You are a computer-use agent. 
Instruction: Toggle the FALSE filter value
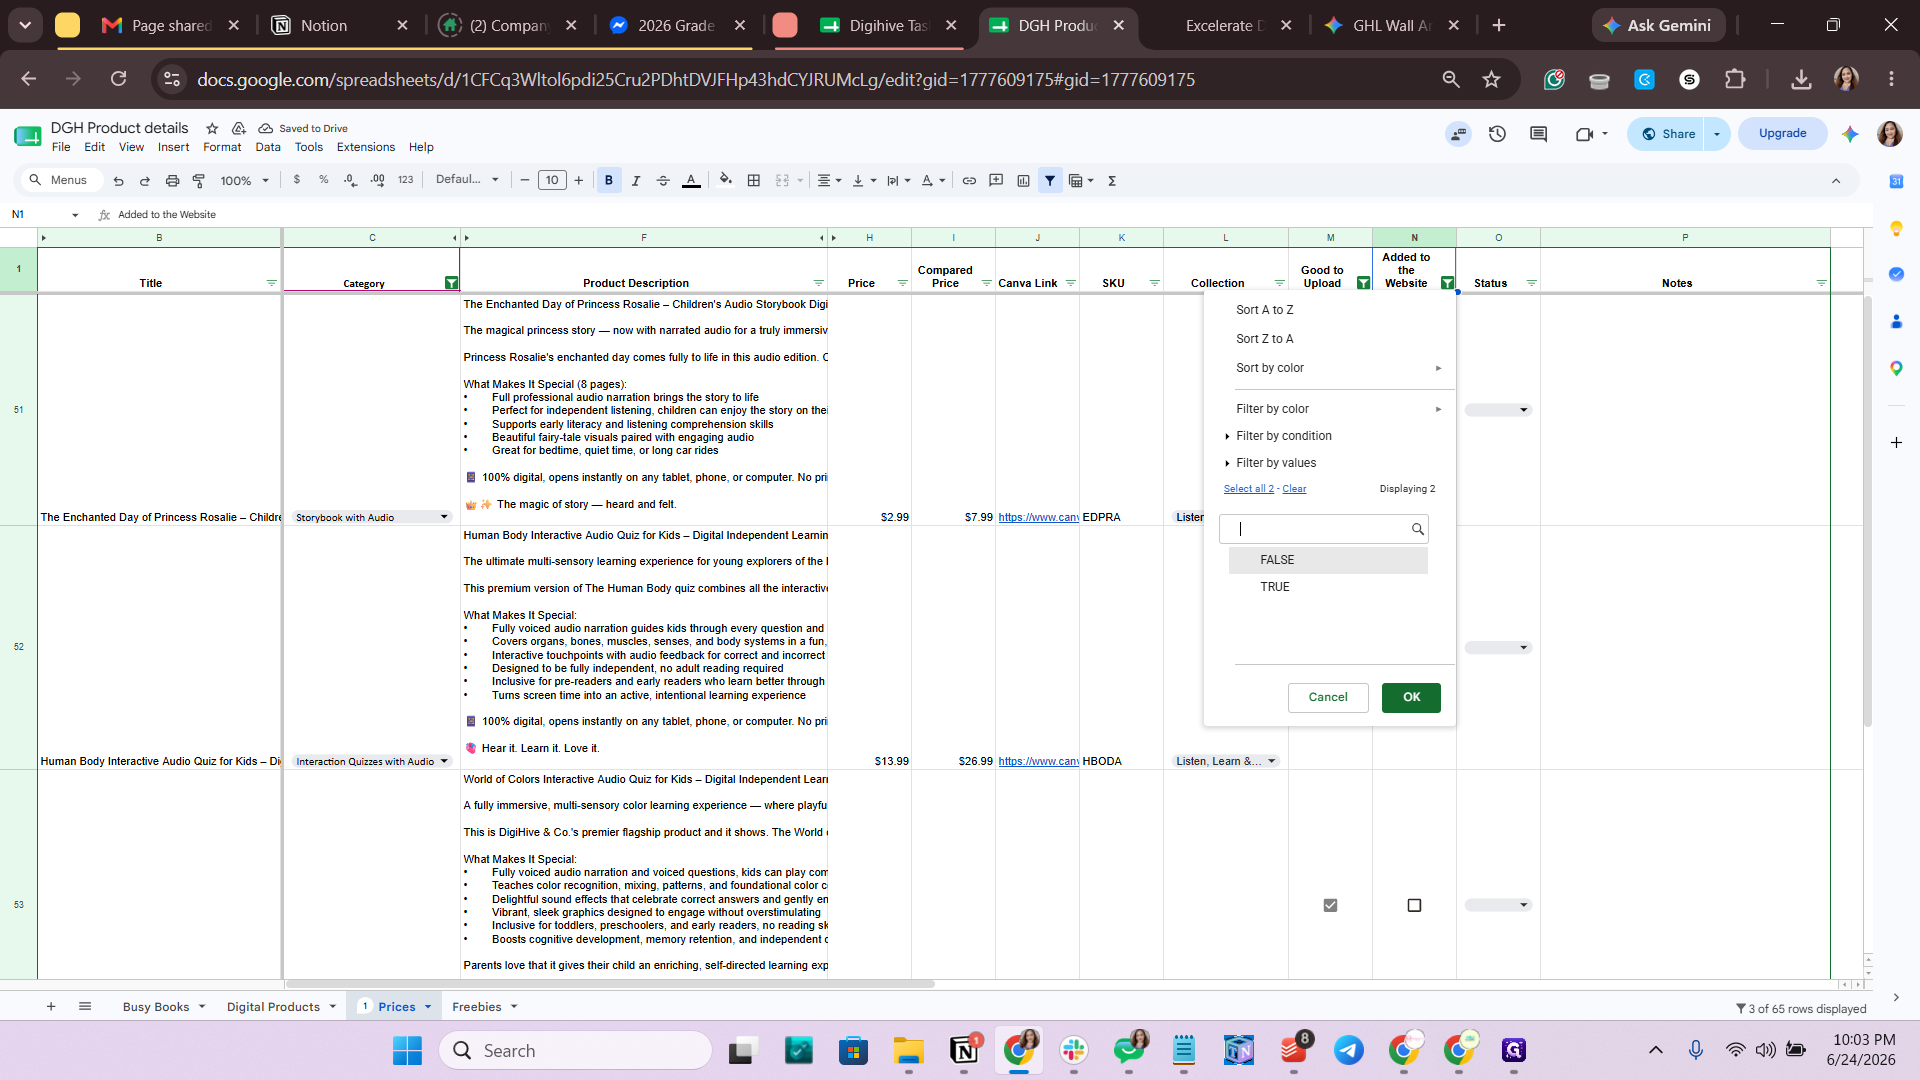pos(1328,560)
